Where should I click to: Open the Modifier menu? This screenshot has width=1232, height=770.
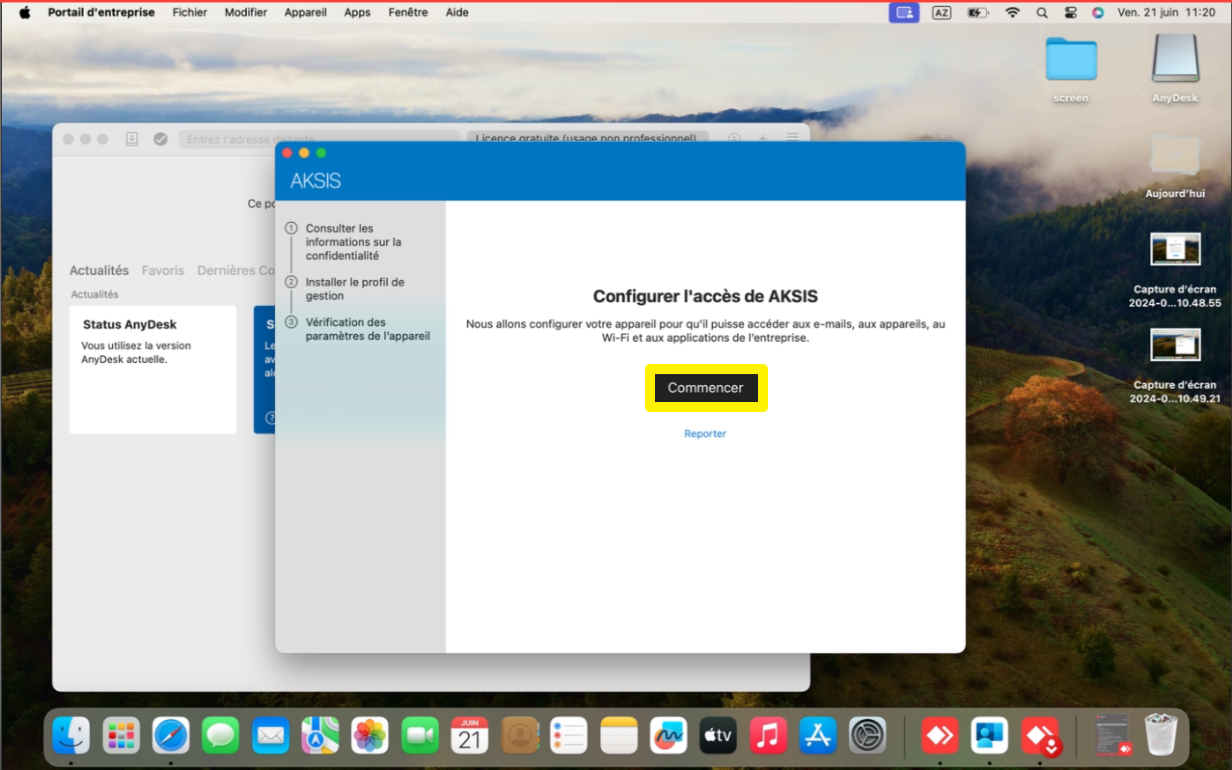tap(246, 12)
